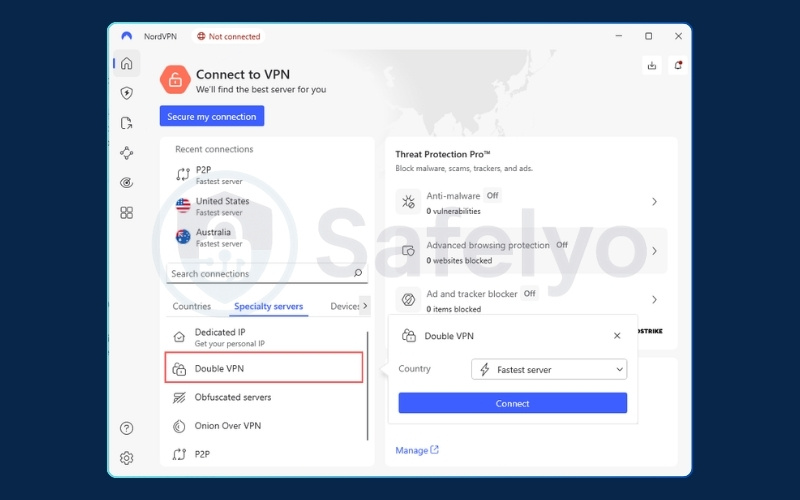Open the Meshnet sidebar icon
This screenshot has height=500, width=800.
click(x=127, y=153)
